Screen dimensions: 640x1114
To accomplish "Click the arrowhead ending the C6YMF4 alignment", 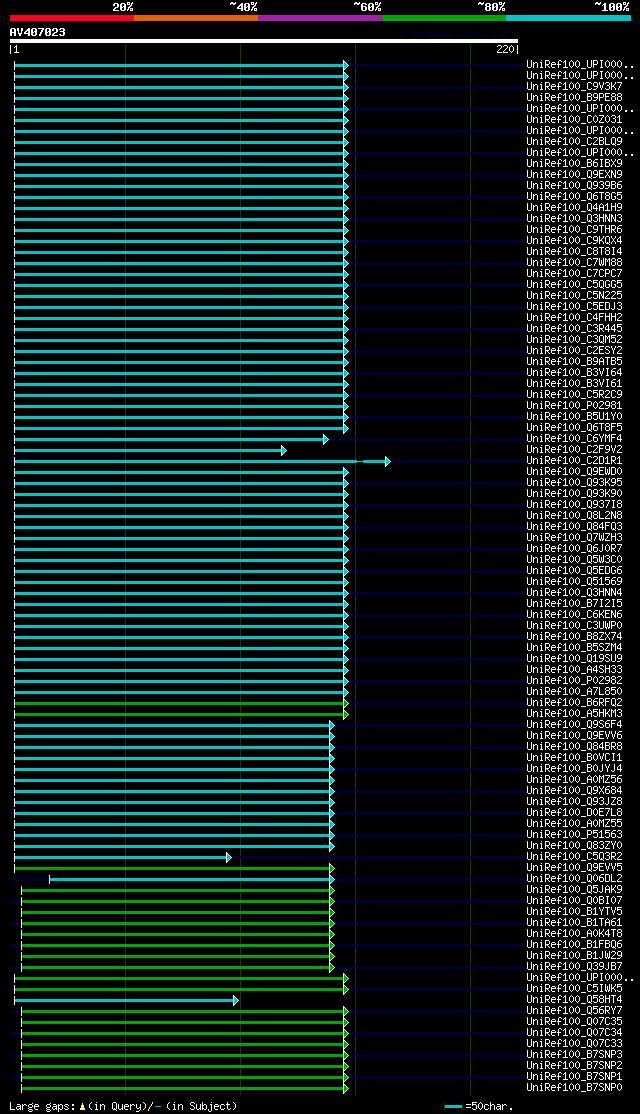I will [x=326, y=440].
